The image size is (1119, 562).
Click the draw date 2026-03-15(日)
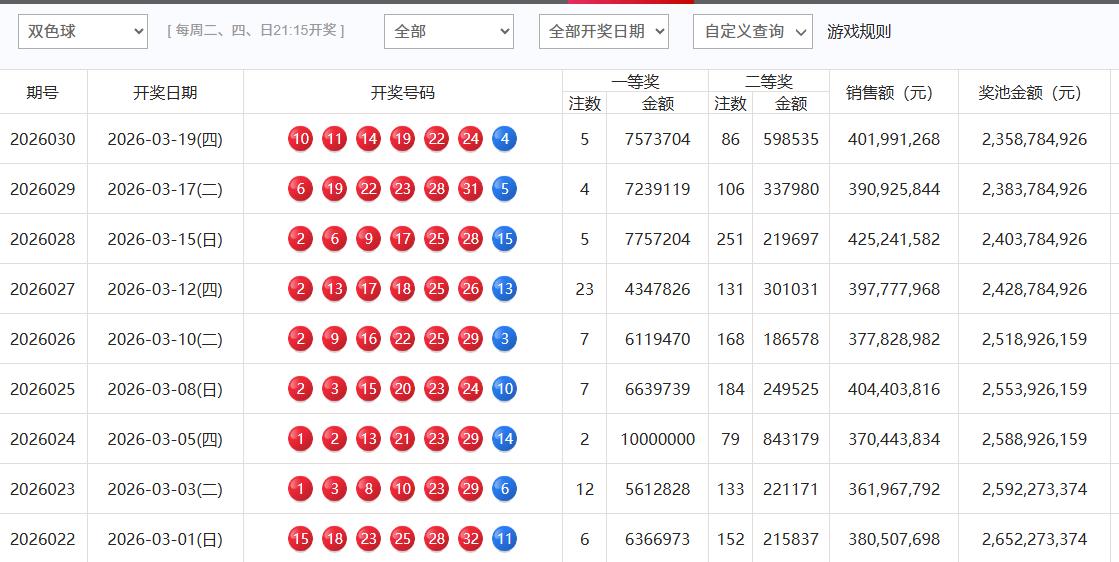click(x=165, y=239)
